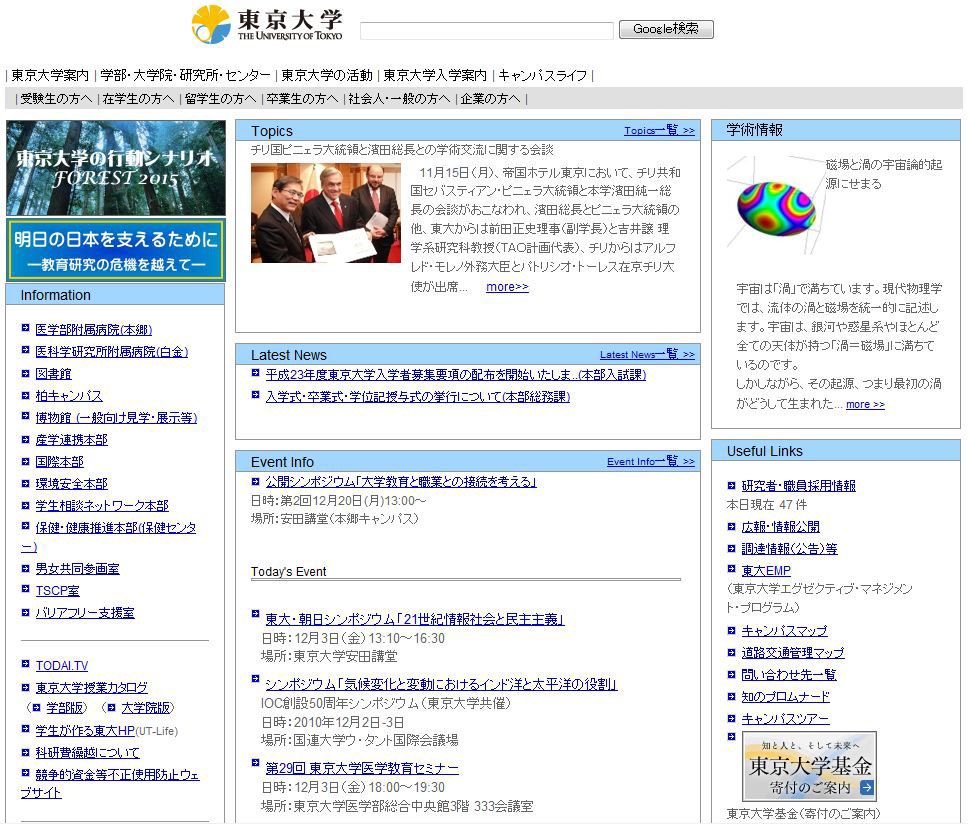Select 学部・大学院・研究所・センター in the navigation

[185, 75]
